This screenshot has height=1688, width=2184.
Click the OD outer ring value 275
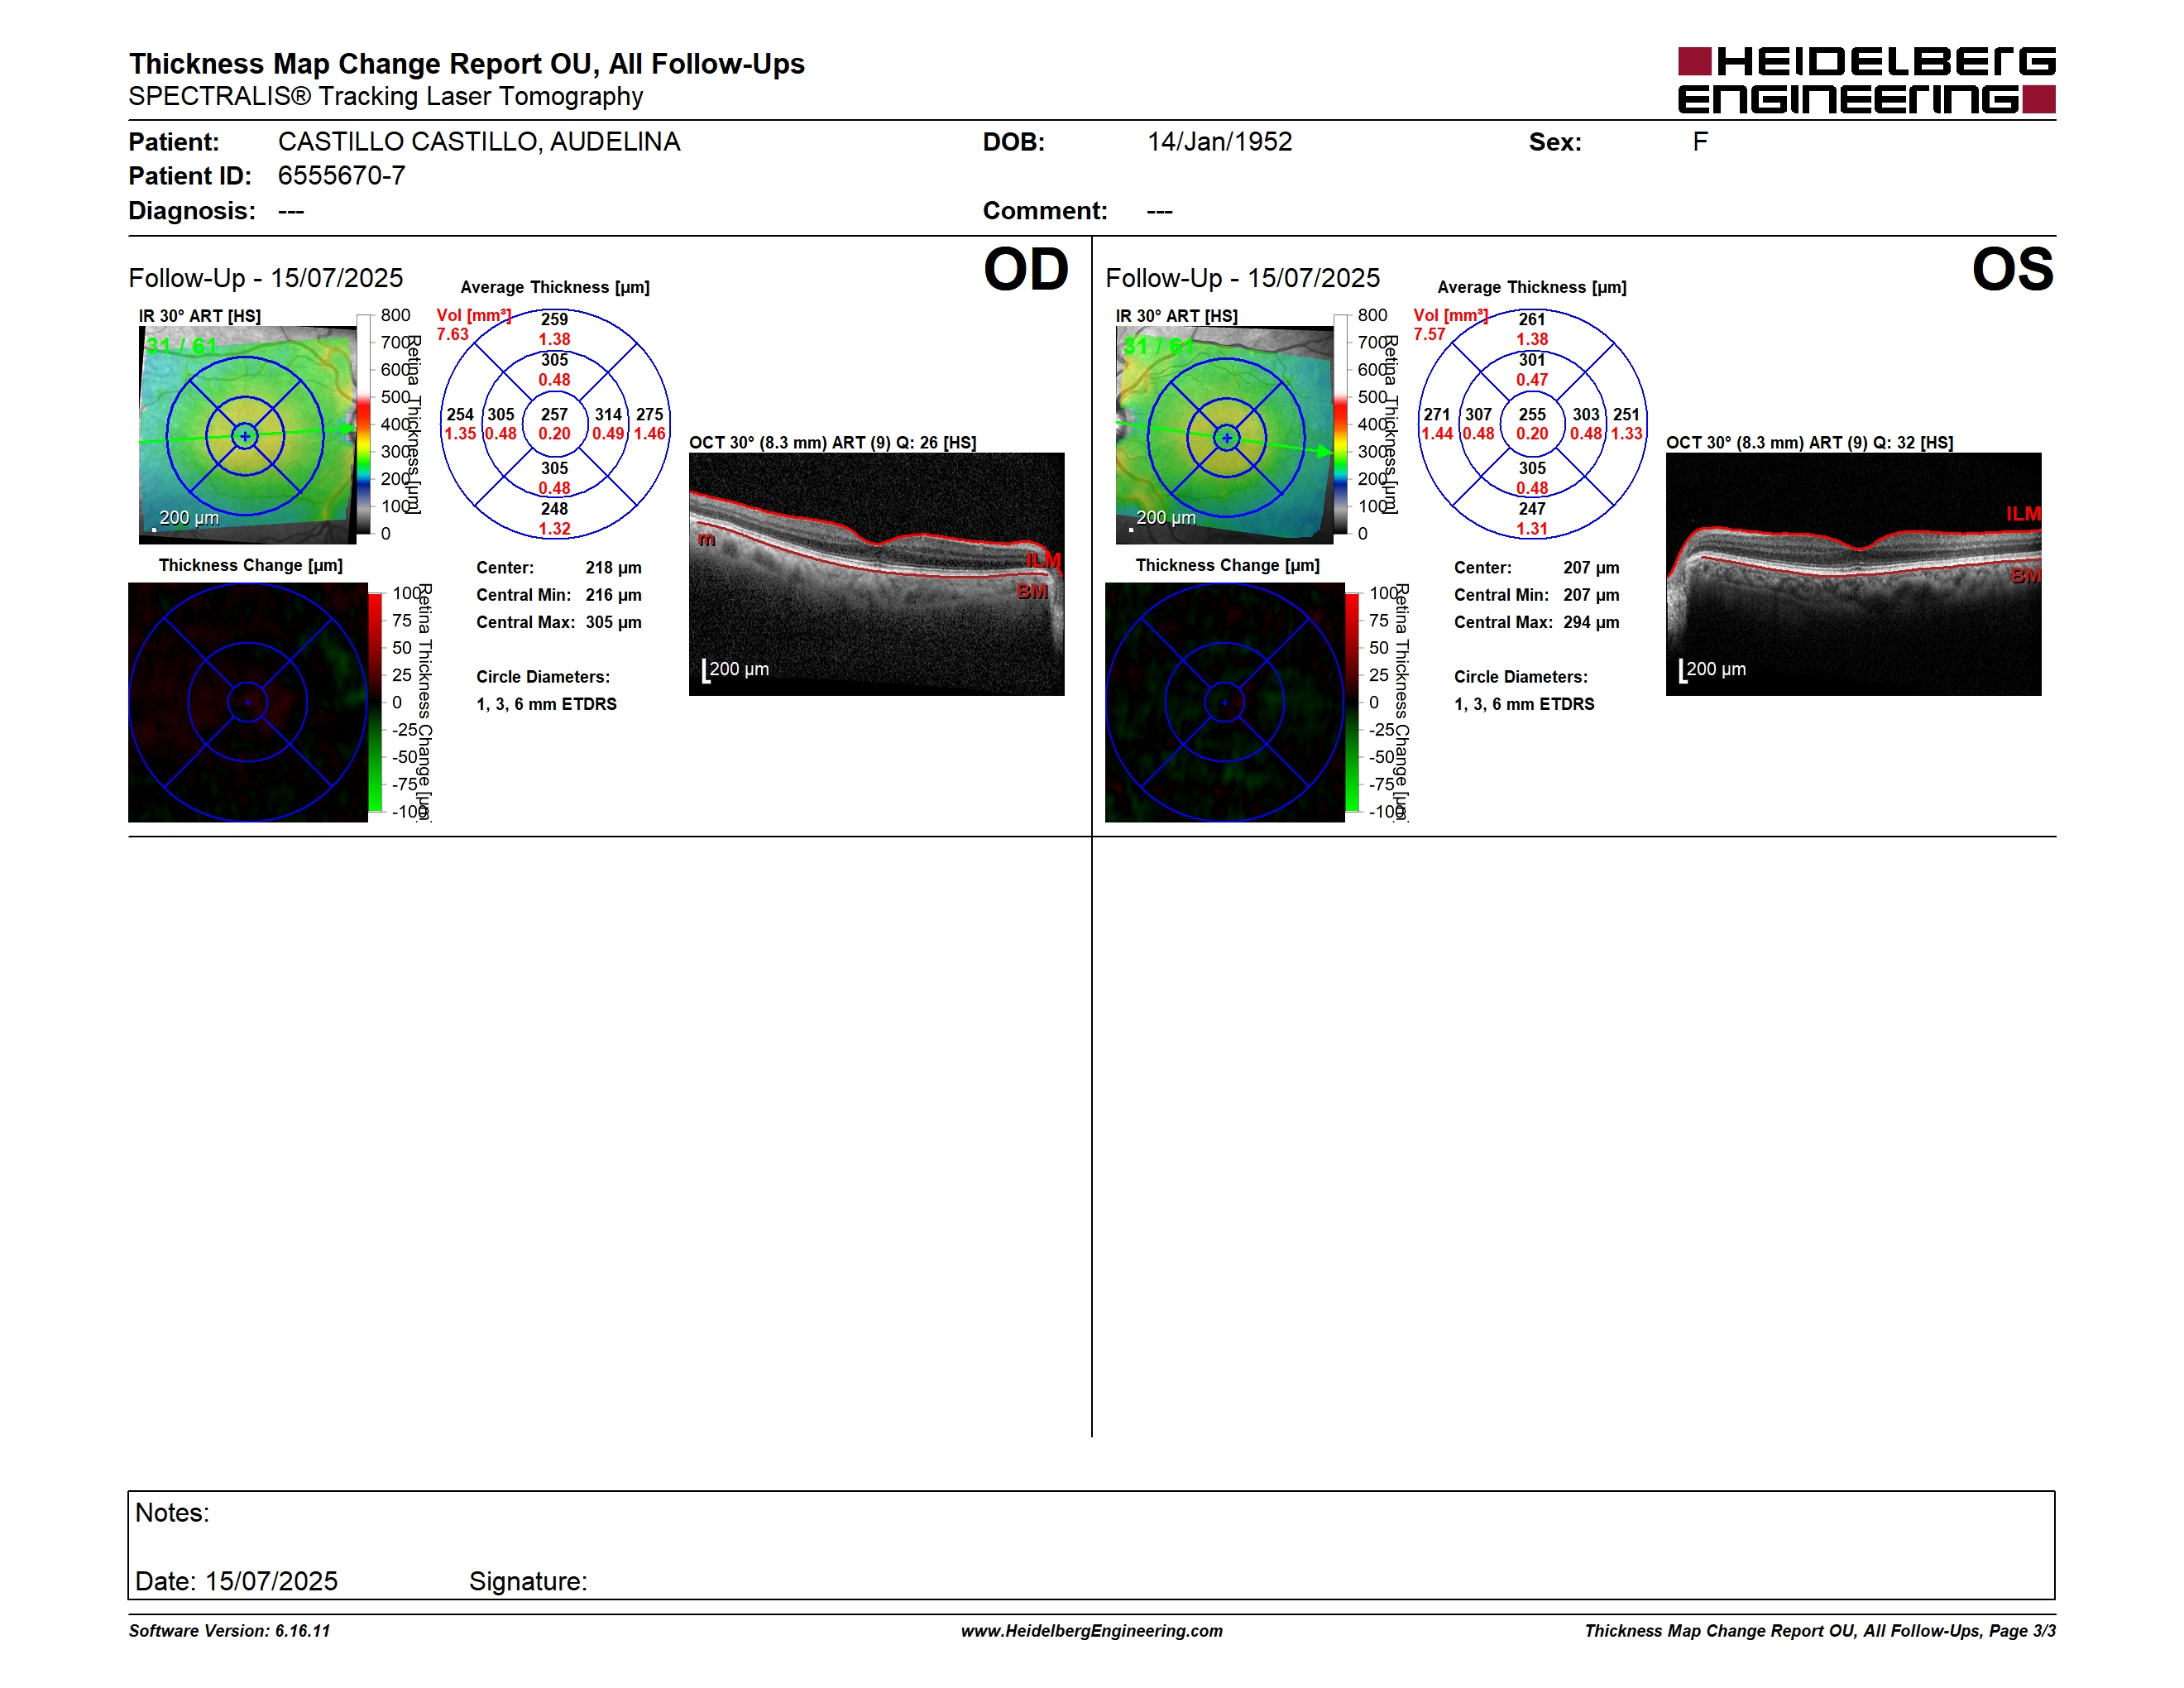click(x=650, y=414)
